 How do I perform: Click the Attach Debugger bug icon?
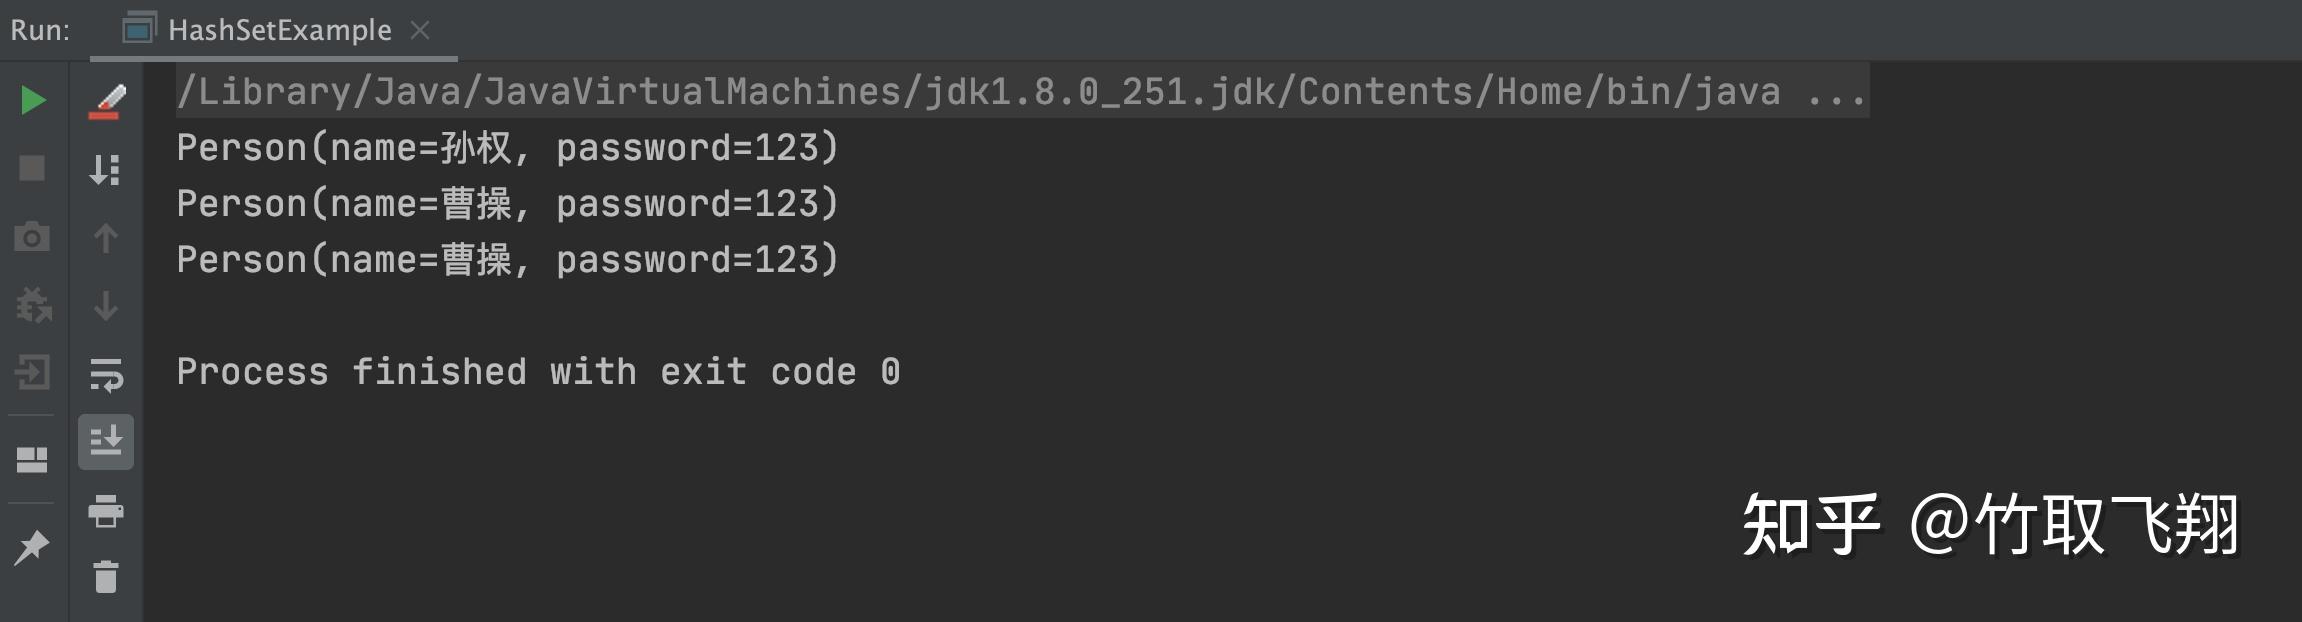coord(33,305)
